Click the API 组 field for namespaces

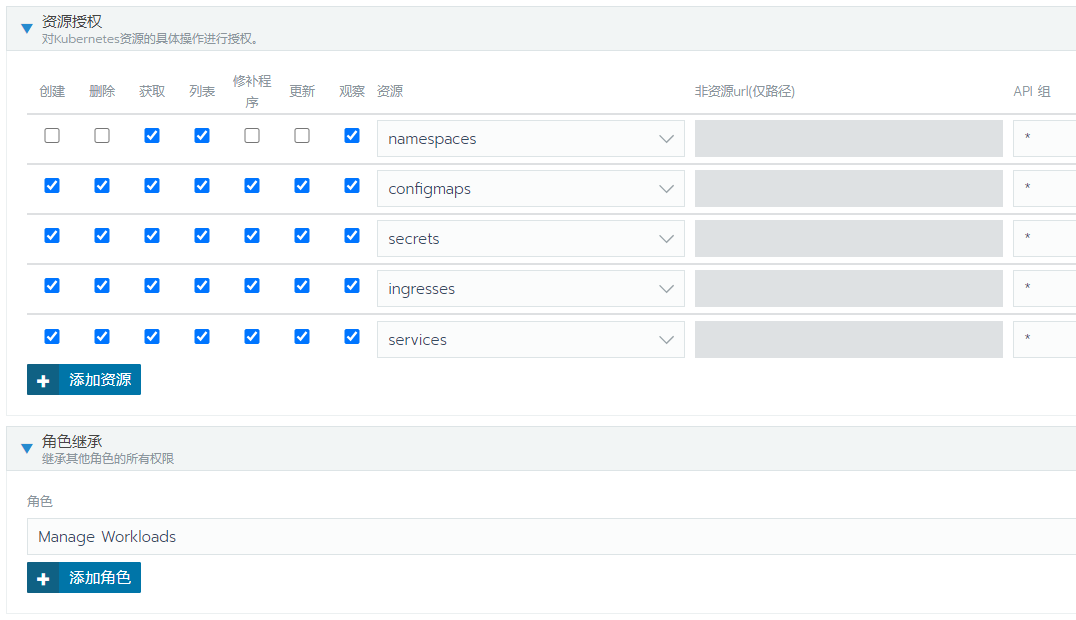tap(1044, 139)
